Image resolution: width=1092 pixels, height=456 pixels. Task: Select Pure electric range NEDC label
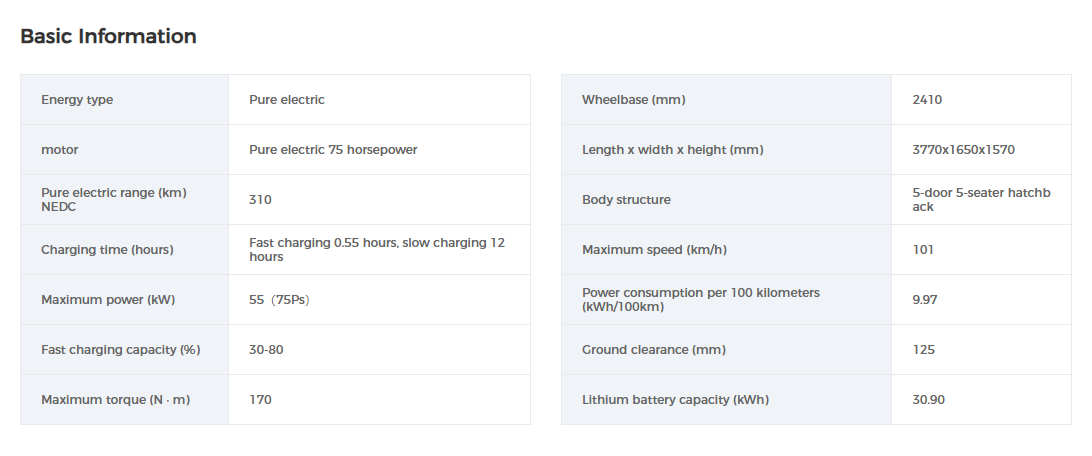pyautogui.click(x=114, y=199)
